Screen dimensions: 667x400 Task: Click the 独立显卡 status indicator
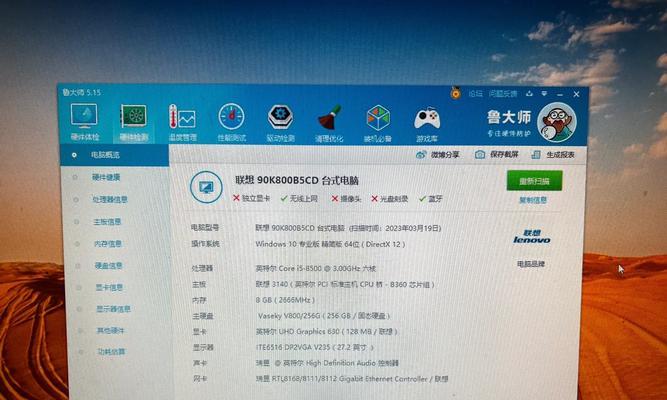pos(251,198)
